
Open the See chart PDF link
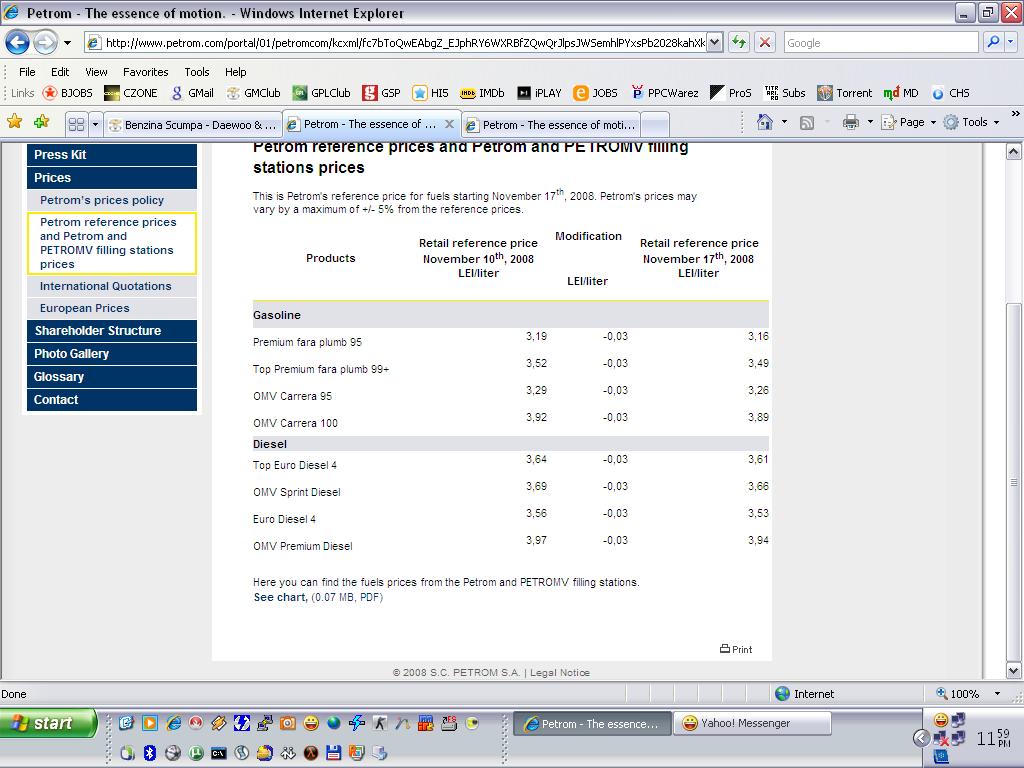(280, 597)
